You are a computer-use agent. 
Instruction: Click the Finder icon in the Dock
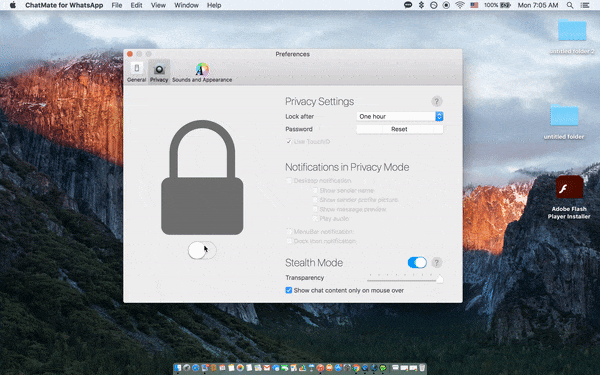click(178, 368)
